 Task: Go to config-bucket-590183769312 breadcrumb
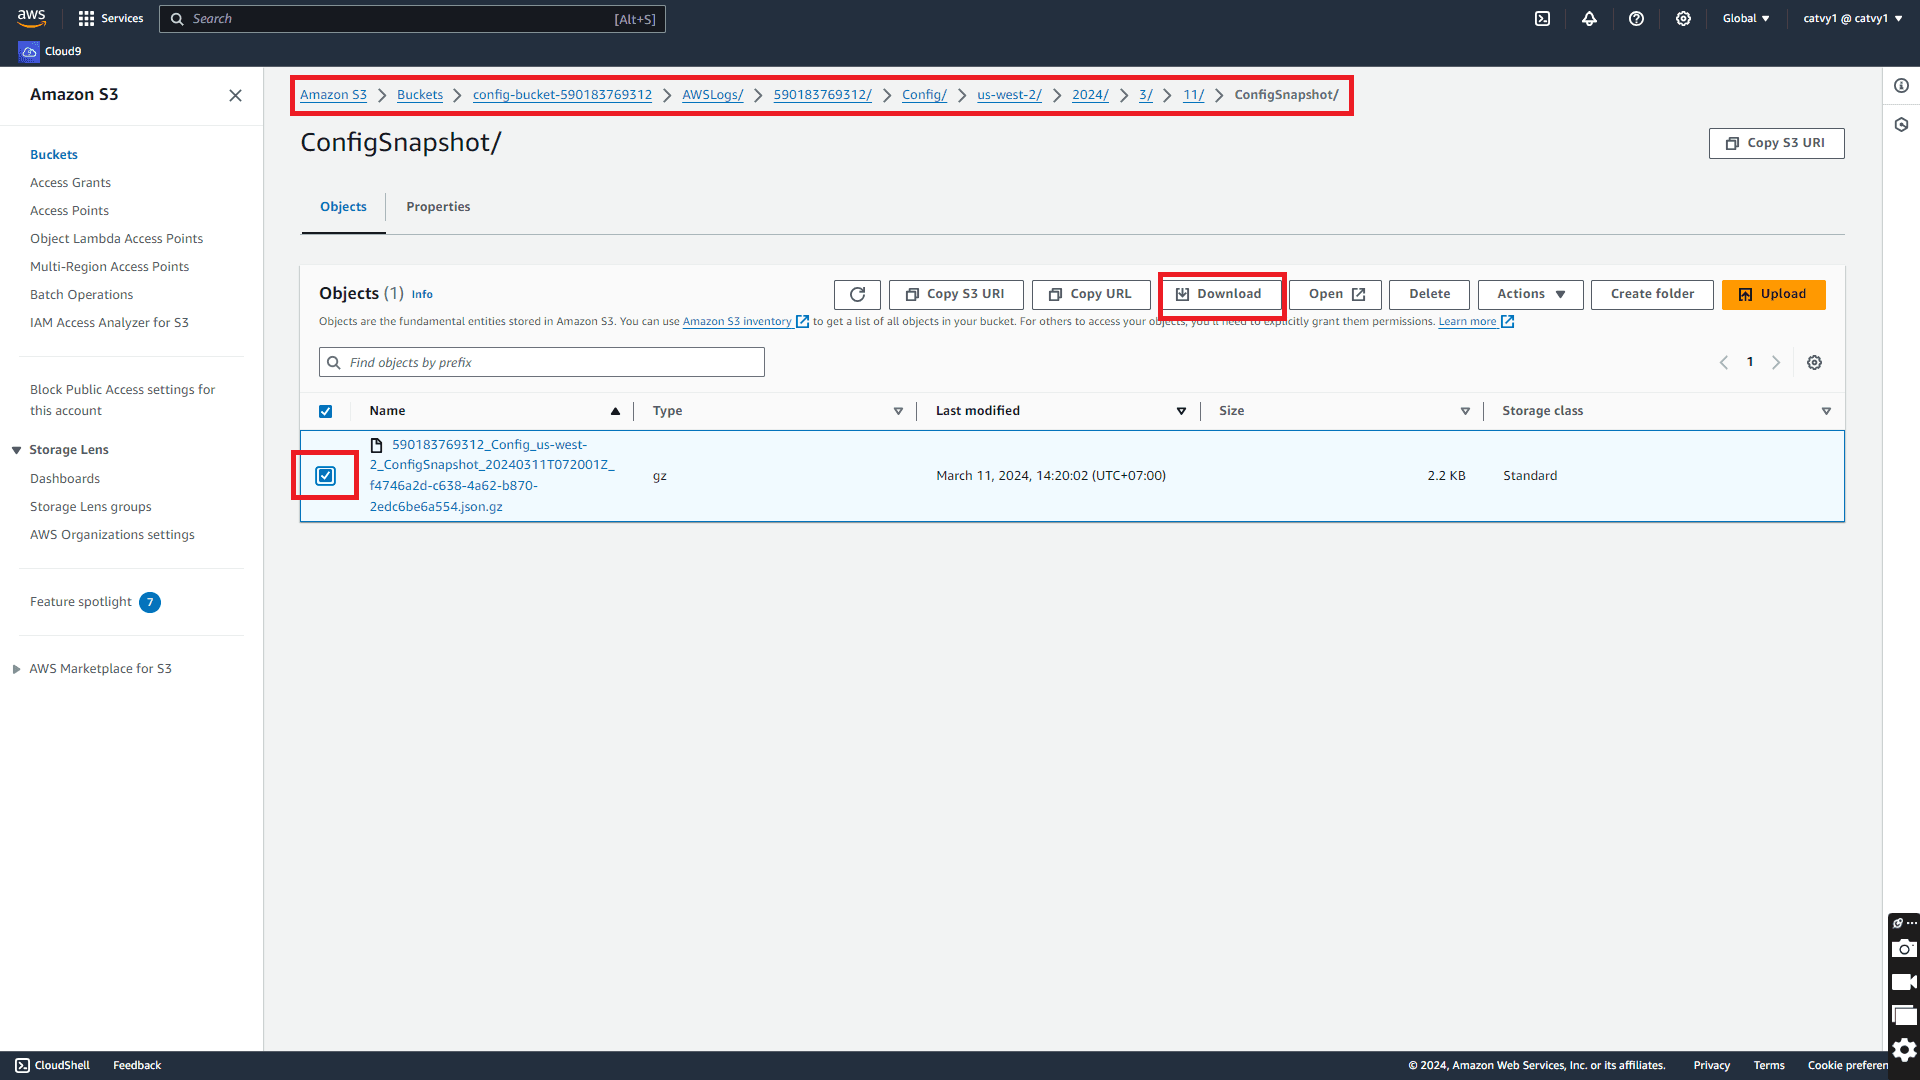coord(562,95)
